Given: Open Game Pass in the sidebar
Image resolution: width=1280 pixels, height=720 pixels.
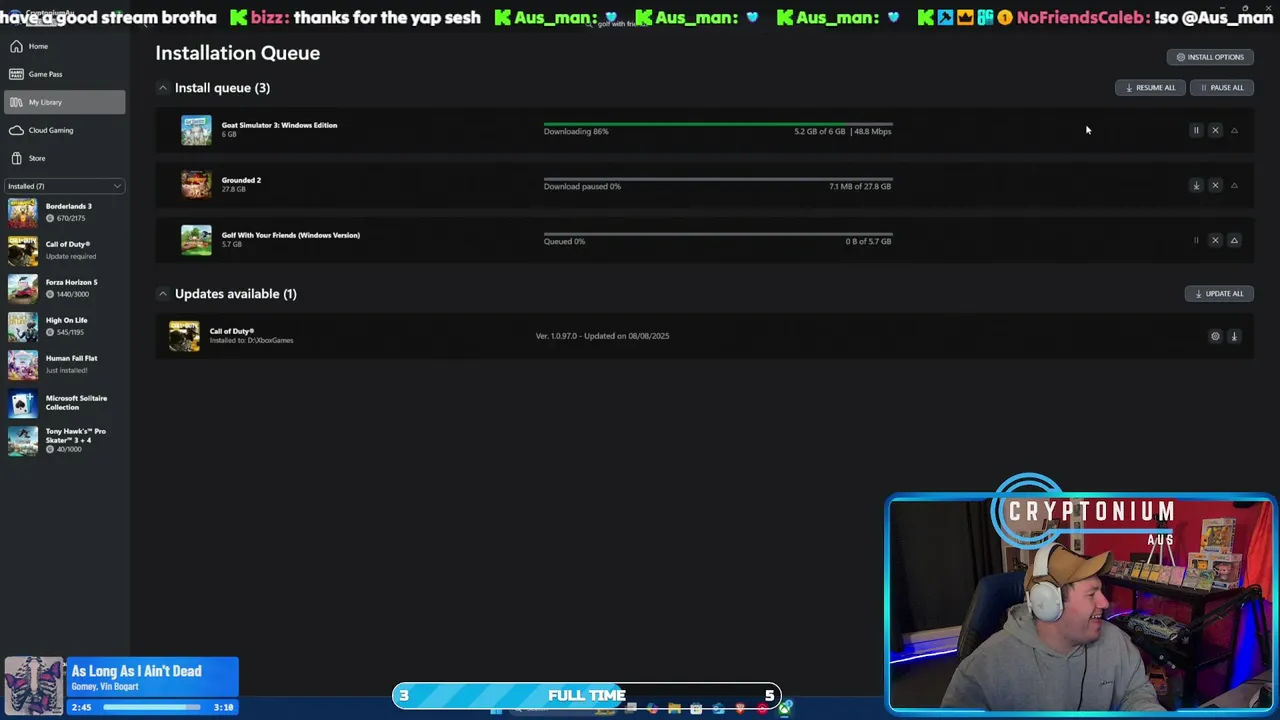Looking at the screenshot, I should click(x=64, y=74).
